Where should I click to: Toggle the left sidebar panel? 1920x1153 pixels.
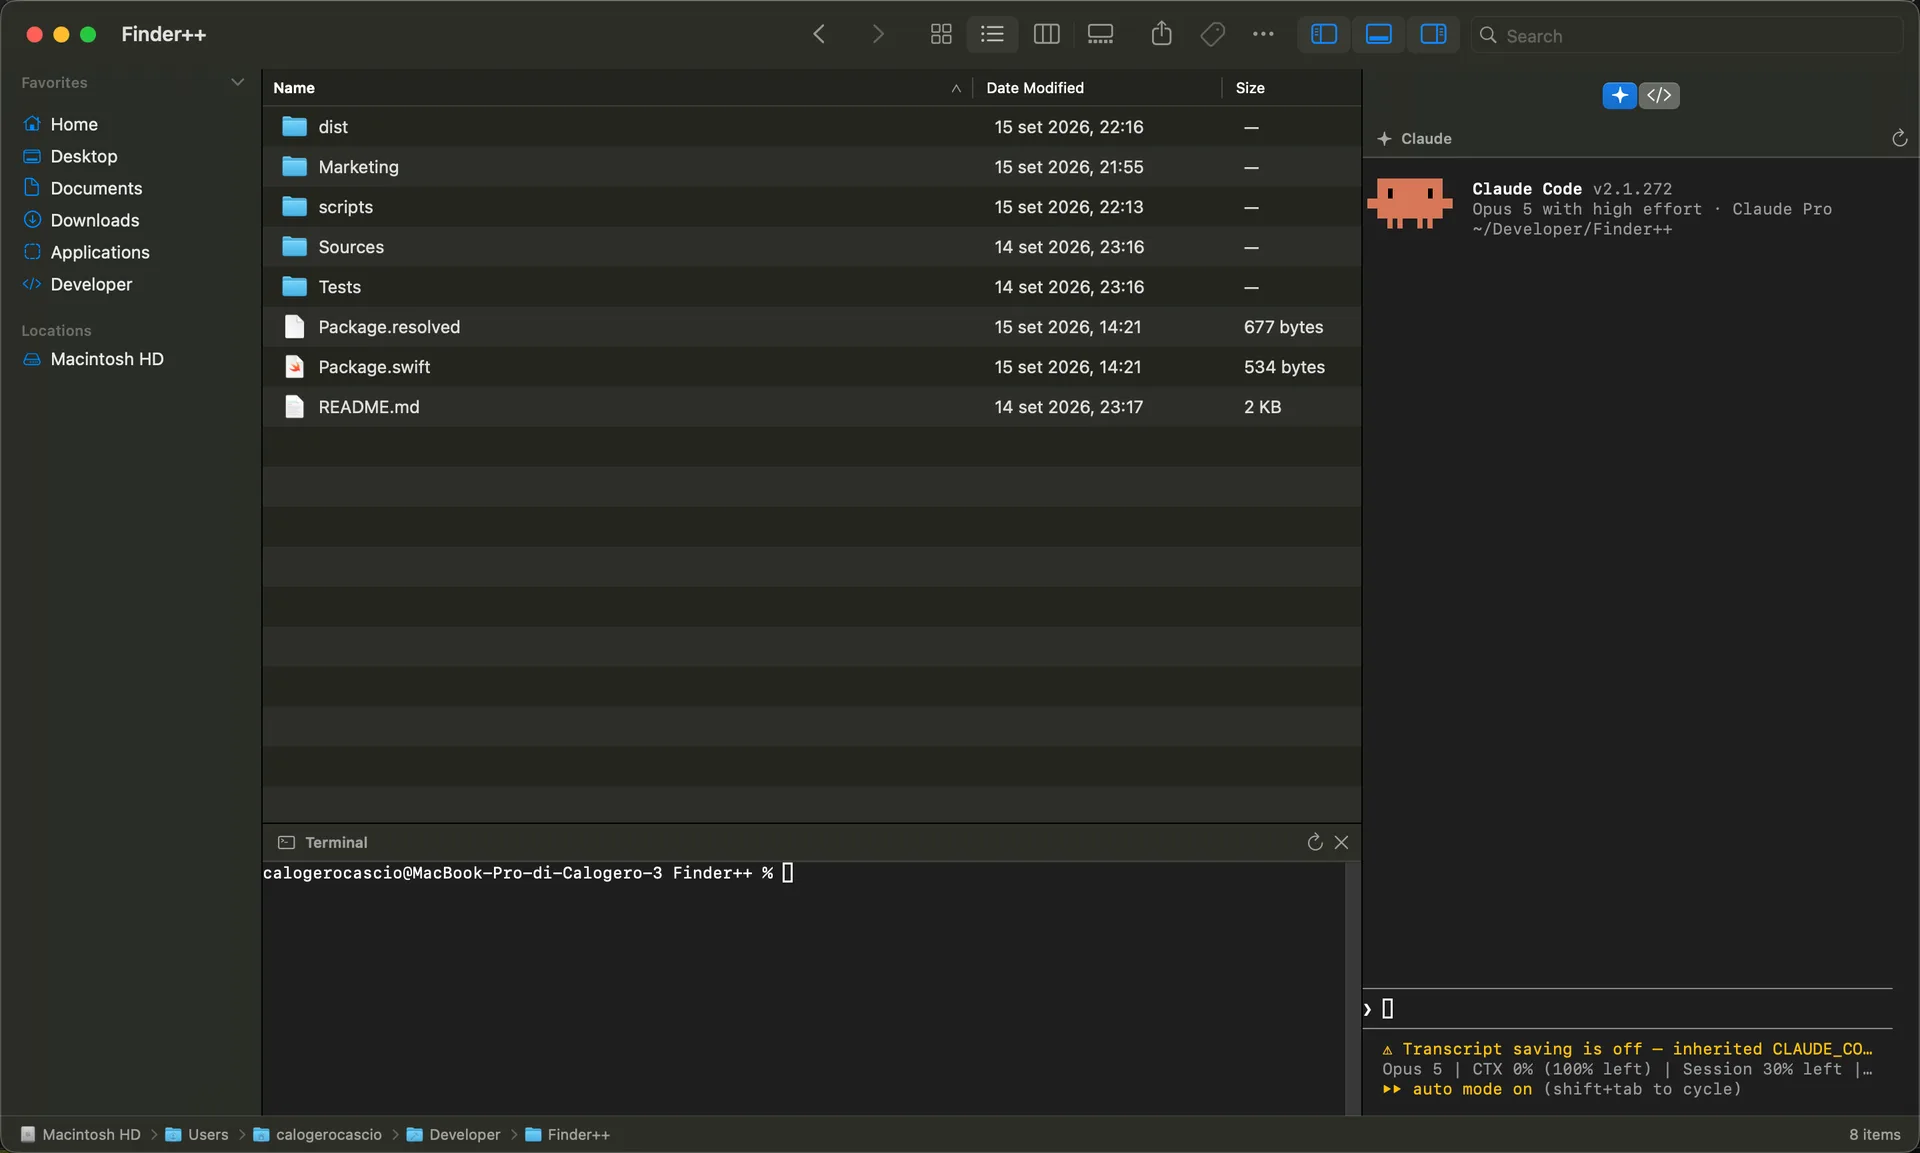point(1324,34)
